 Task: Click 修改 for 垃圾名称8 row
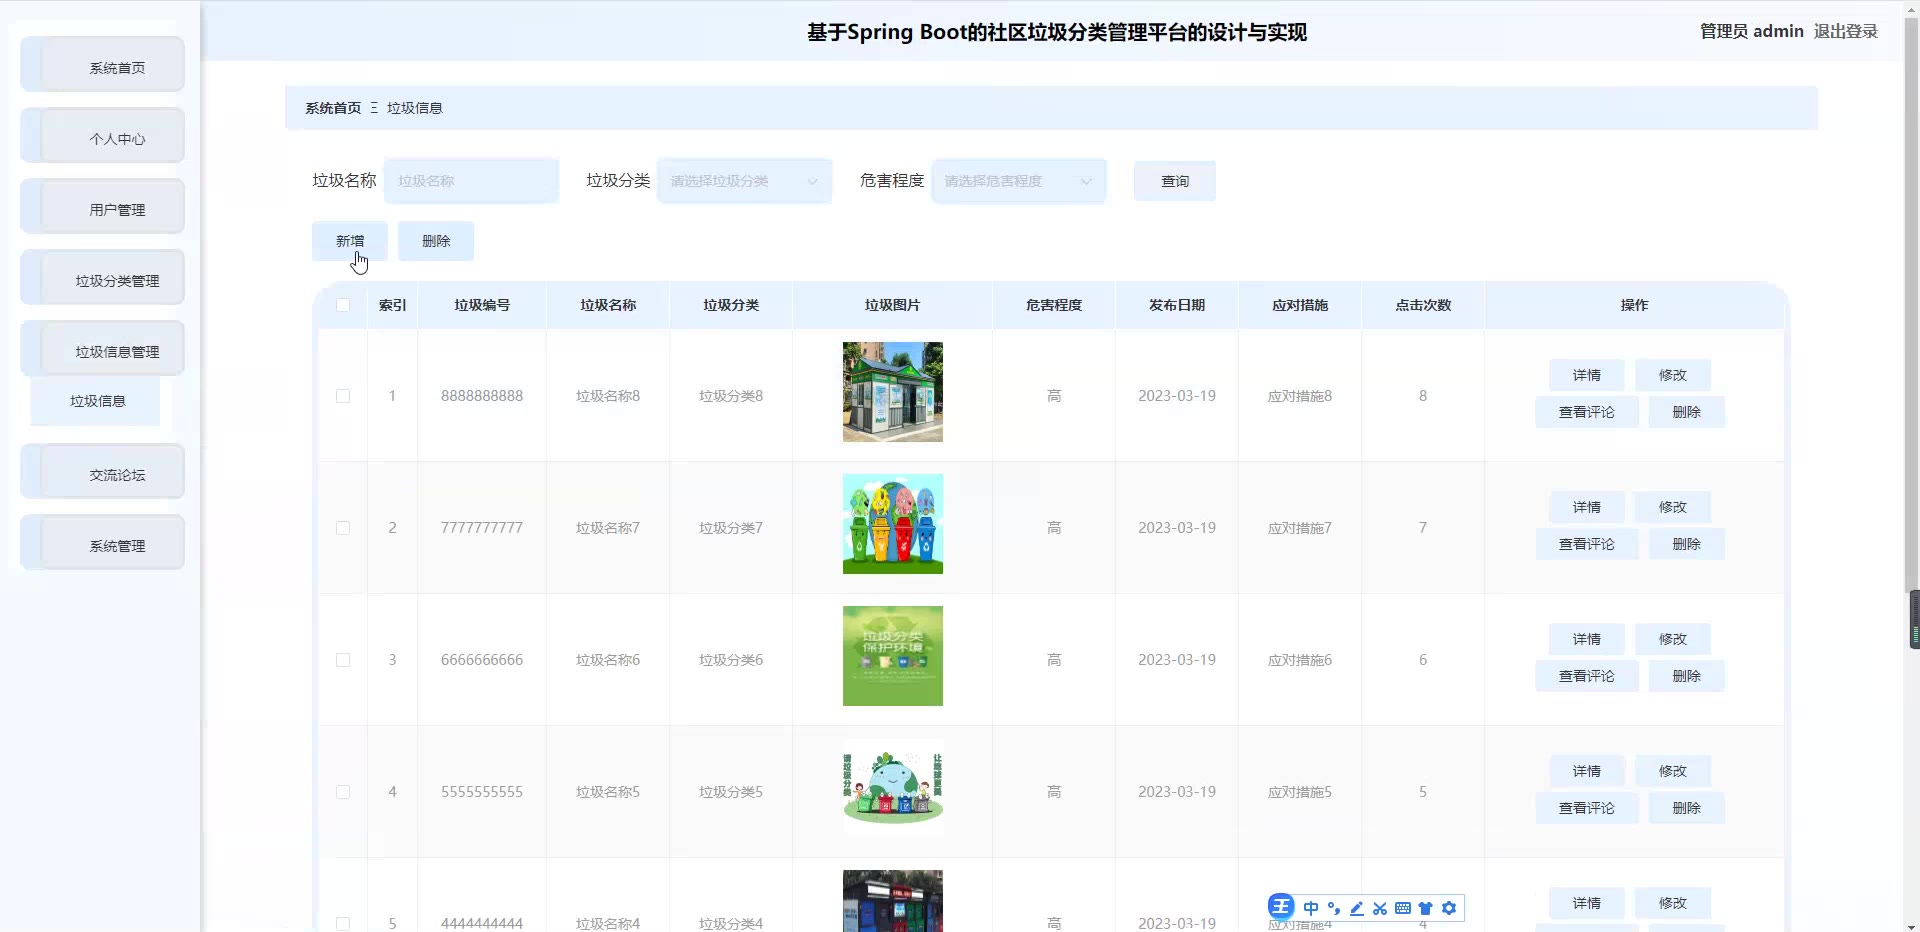[x=1673, y=375]
